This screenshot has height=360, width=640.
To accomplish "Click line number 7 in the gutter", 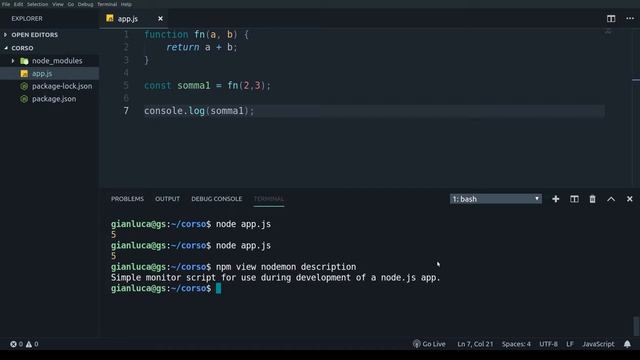I will (126, 111).
